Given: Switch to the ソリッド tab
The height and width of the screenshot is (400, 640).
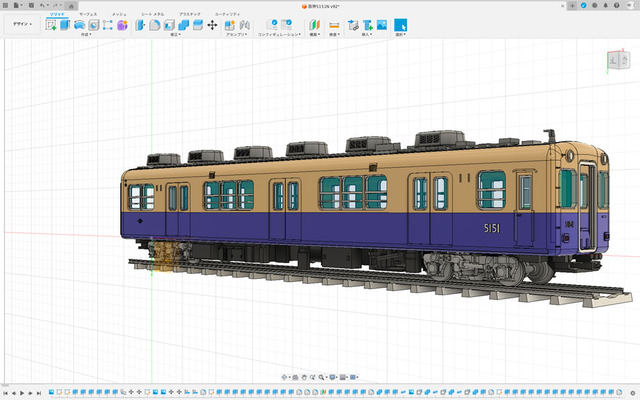Looking at the screenshot, I should pos(57,14).
